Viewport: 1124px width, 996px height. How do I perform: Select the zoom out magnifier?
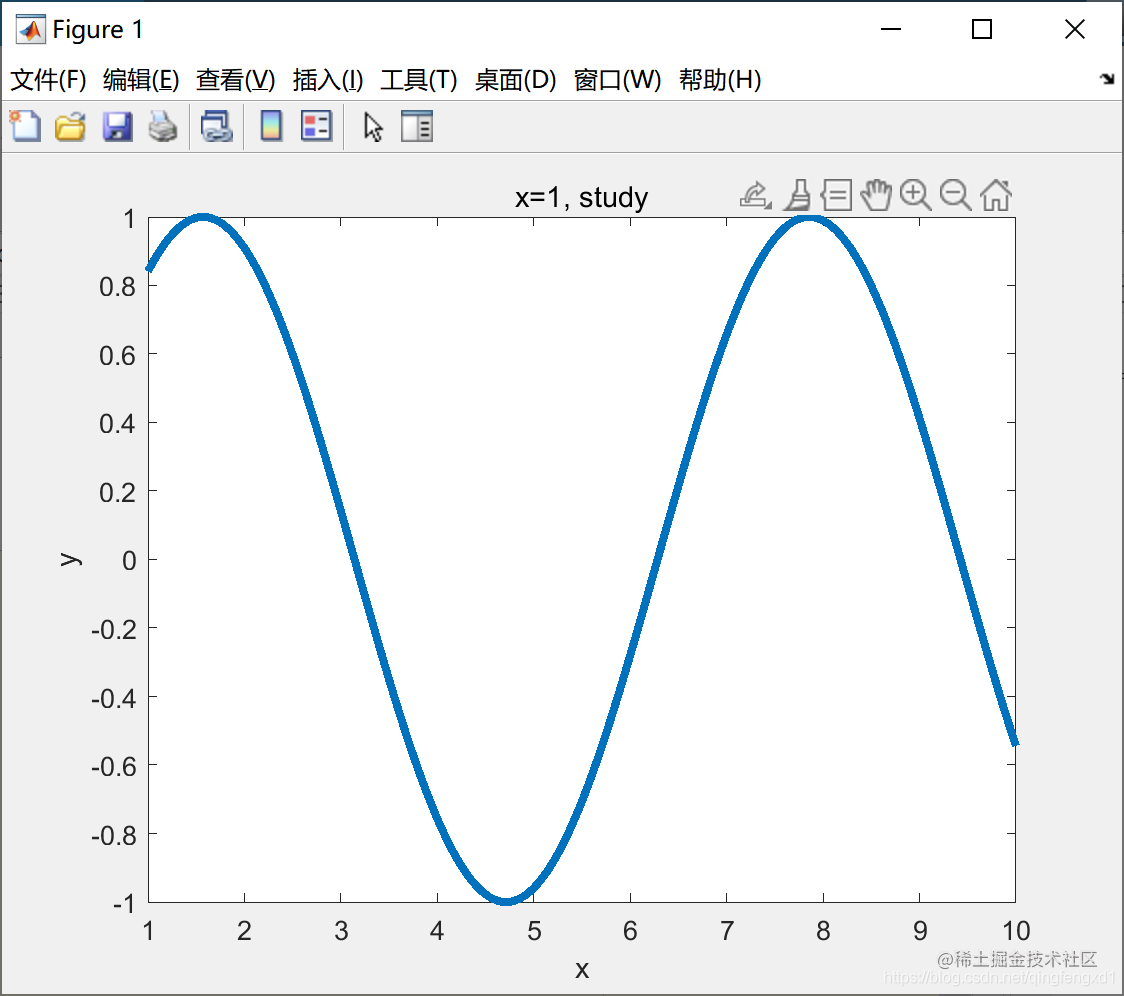(x=956, y=195)
